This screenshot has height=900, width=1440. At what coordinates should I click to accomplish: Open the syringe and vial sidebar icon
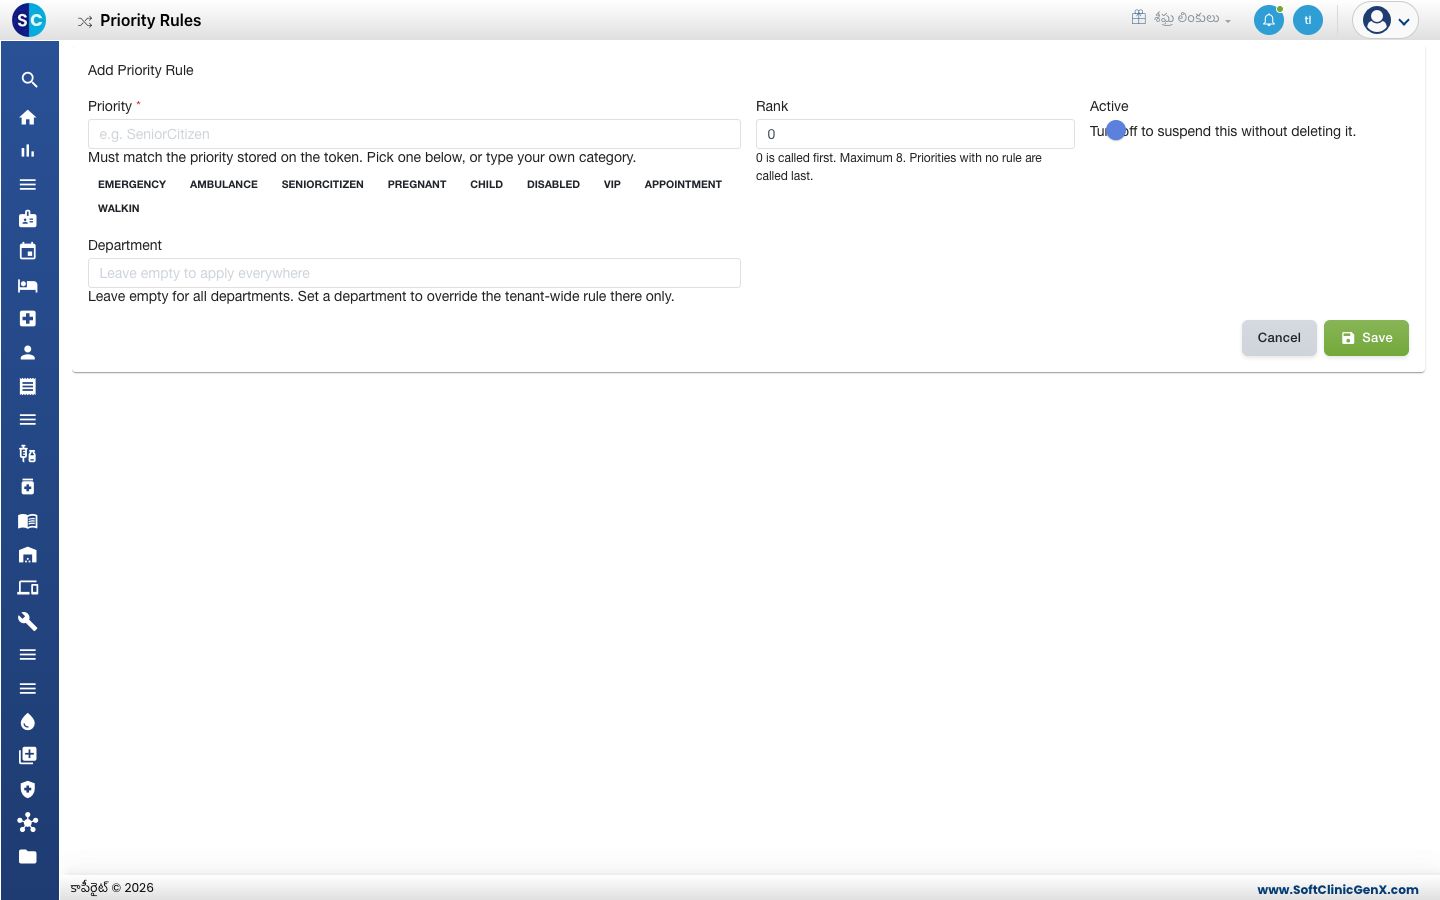(28, 453)
